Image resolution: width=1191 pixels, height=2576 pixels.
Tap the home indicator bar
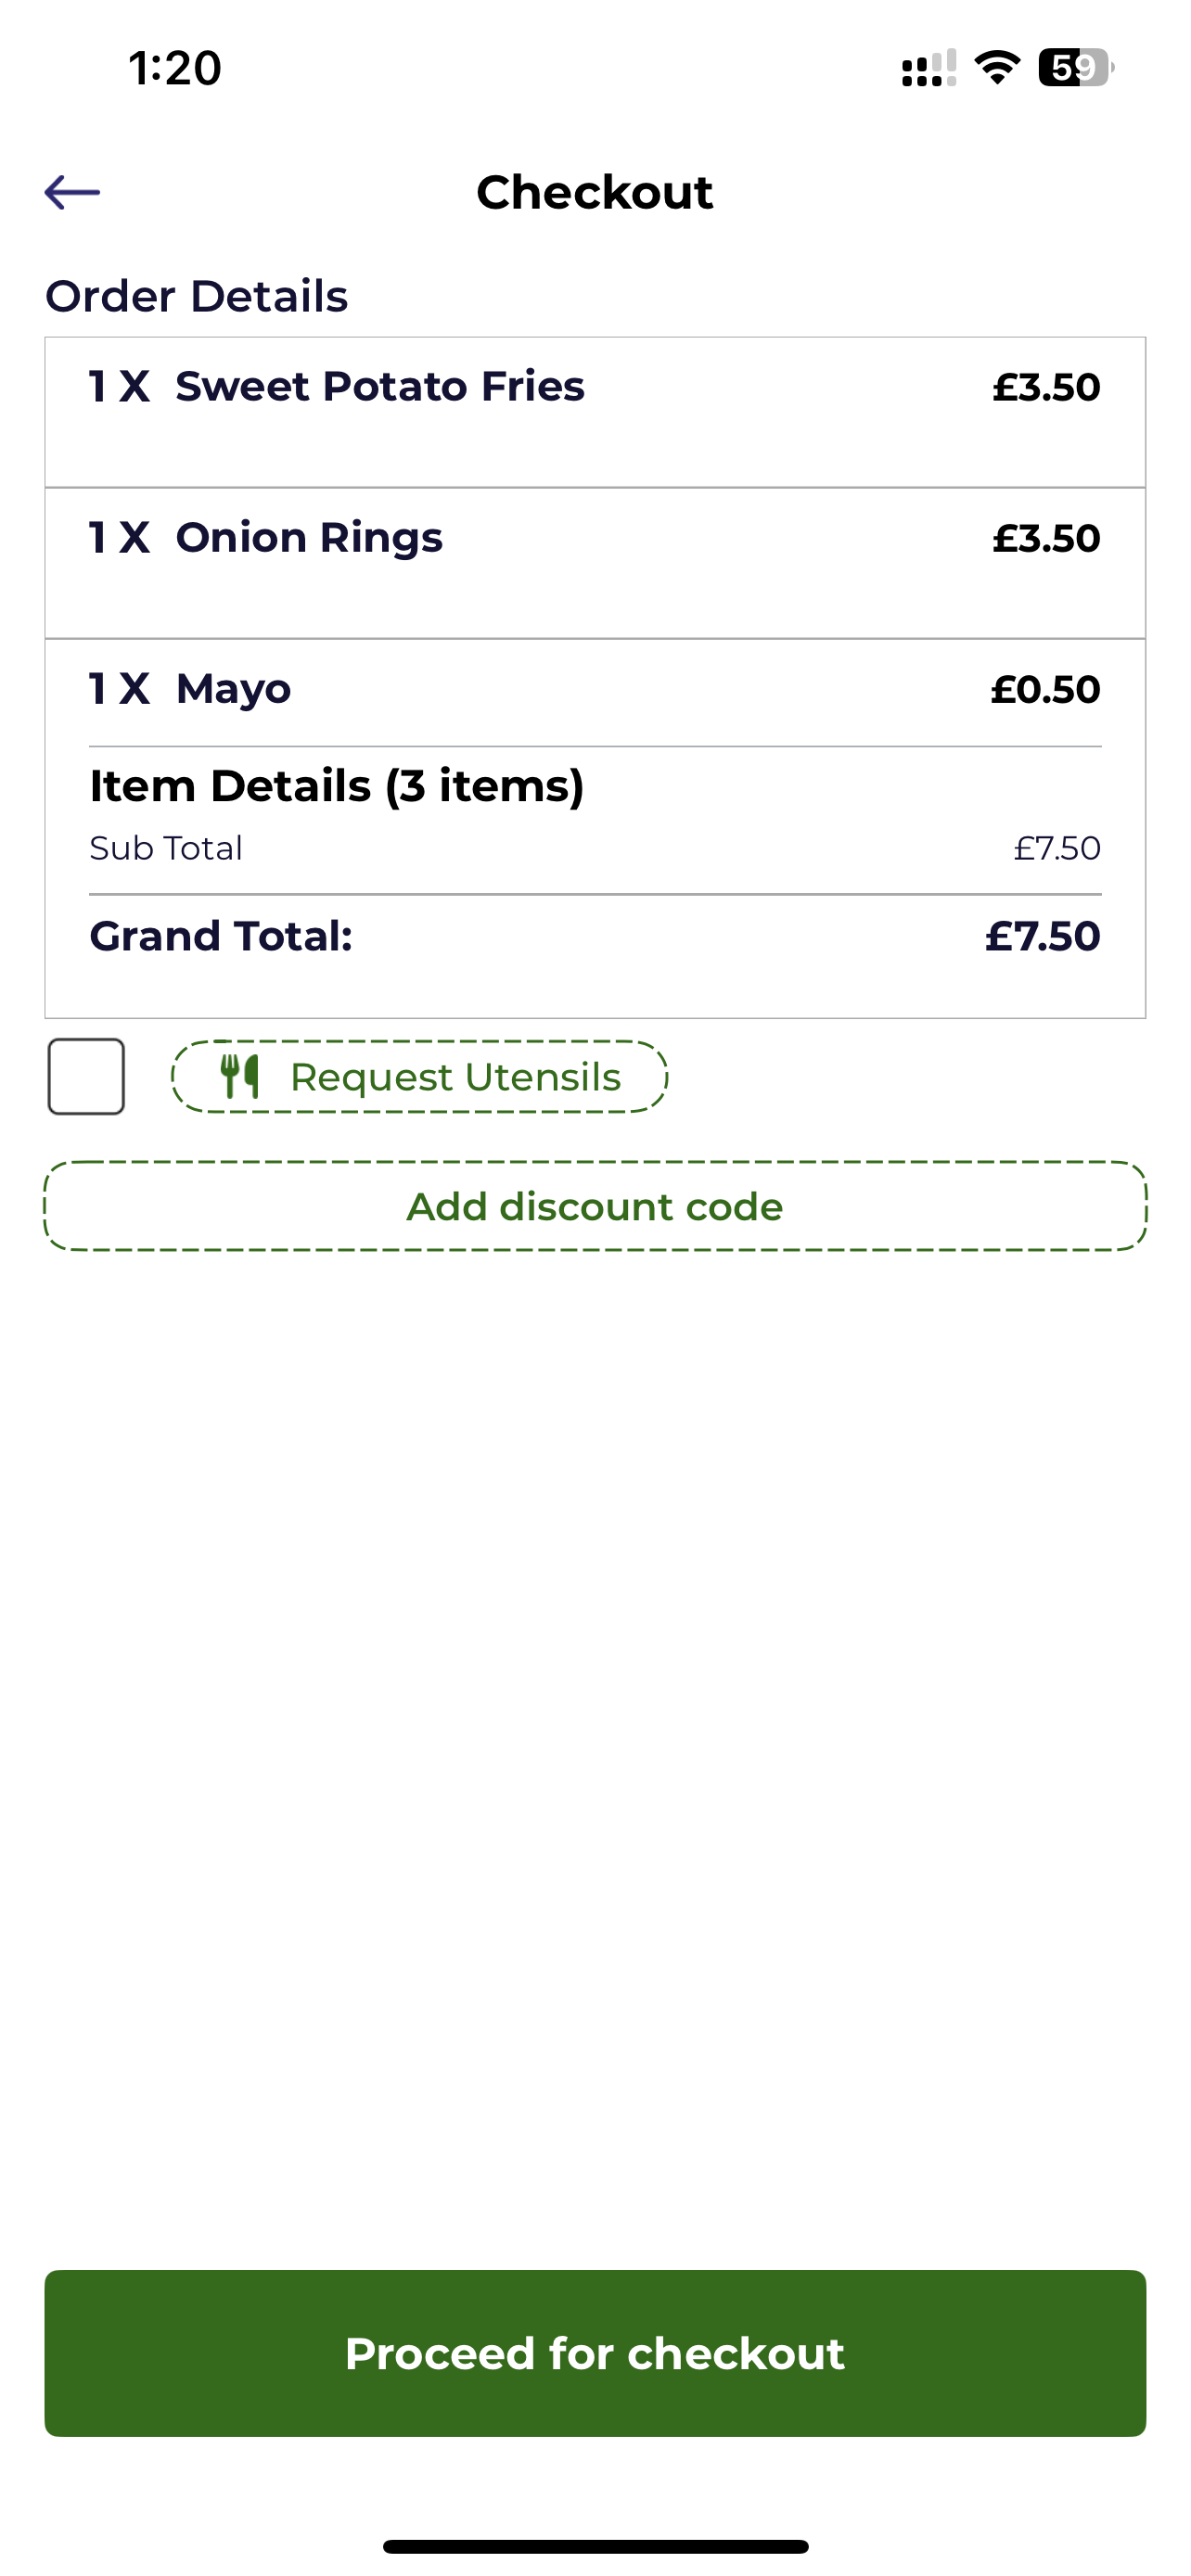595,2546
